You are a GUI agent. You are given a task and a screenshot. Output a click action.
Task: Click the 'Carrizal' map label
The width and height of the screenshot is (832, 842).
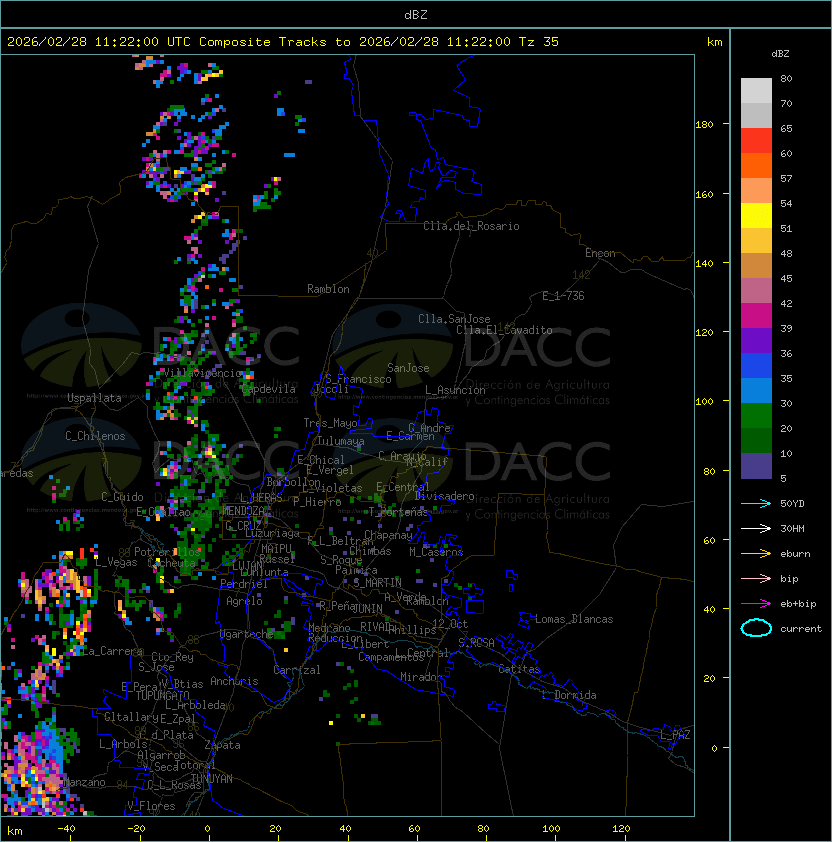(x=297, y=670)
